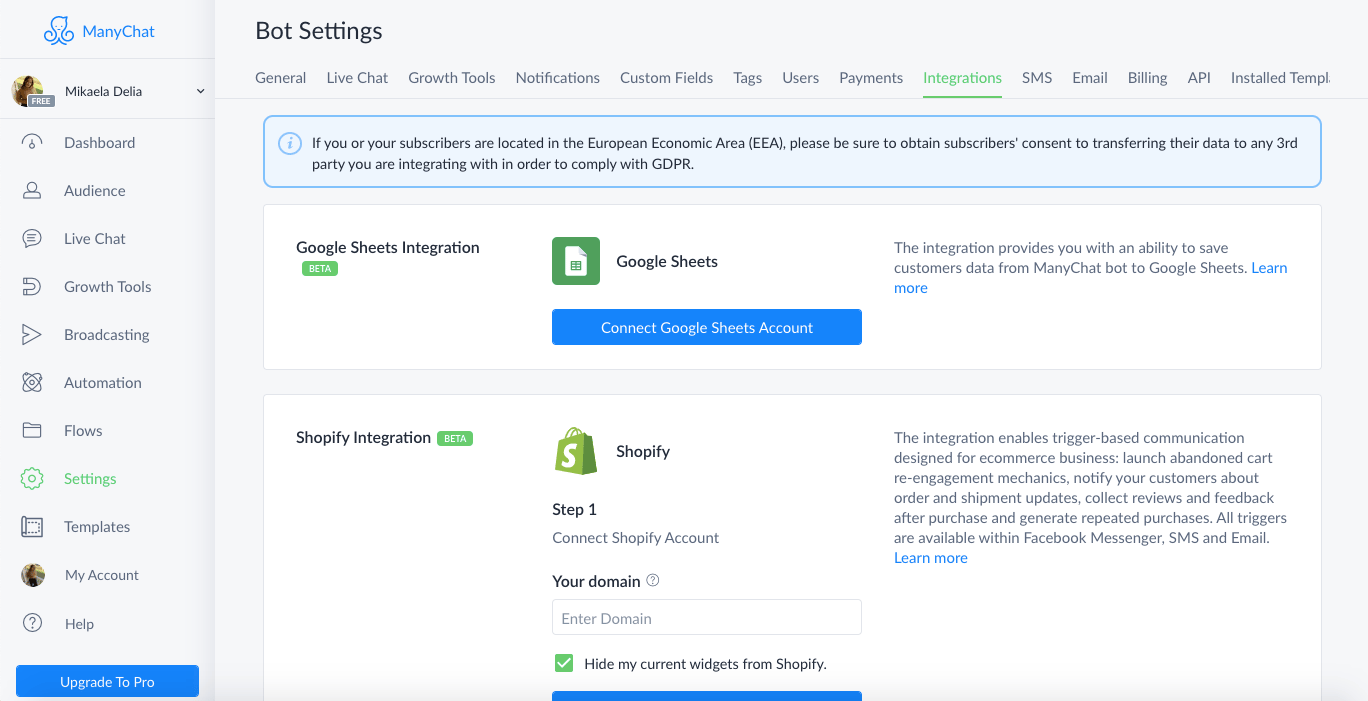The height and width of the screenshot is (701, 1368).
Task: Click Connect Google Sheets Account button
Action: coord(707,327)
